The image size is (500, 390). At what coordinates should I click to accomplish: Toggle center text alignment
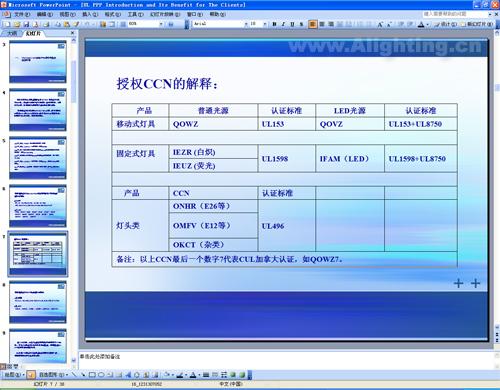coord(322,24)
